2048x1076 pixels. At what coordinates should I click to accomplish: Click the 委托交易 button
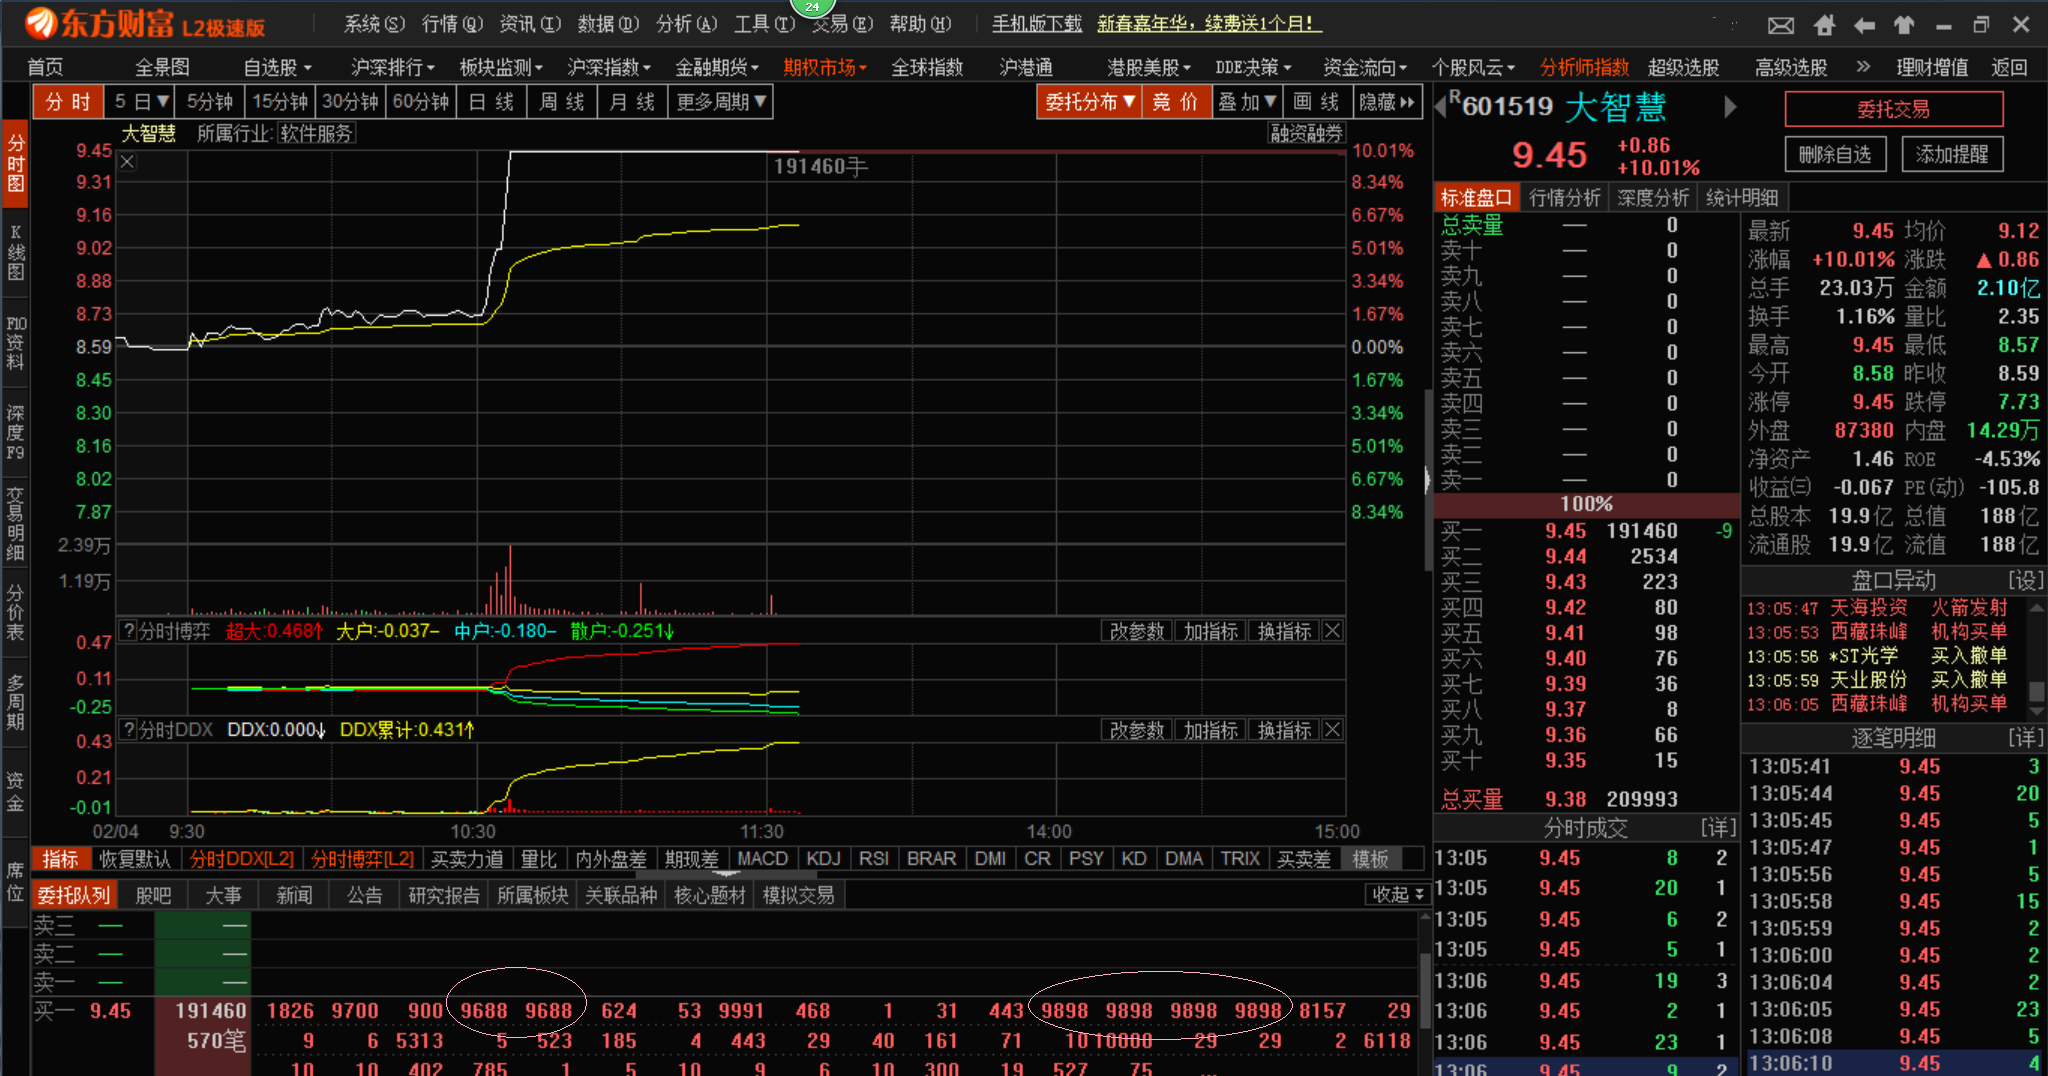(x=1894, y=109)
